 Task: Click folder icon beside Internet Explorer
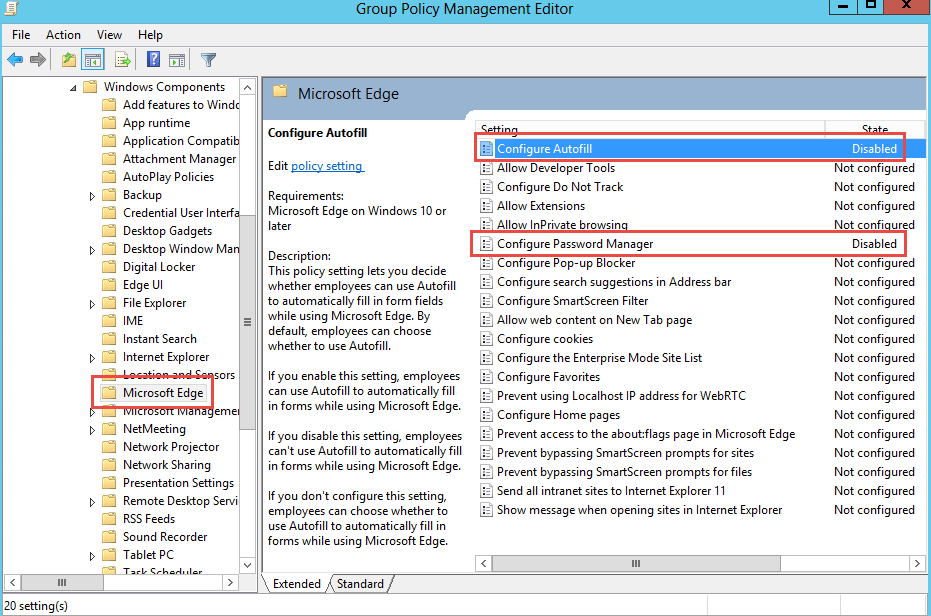click(109, 357)
